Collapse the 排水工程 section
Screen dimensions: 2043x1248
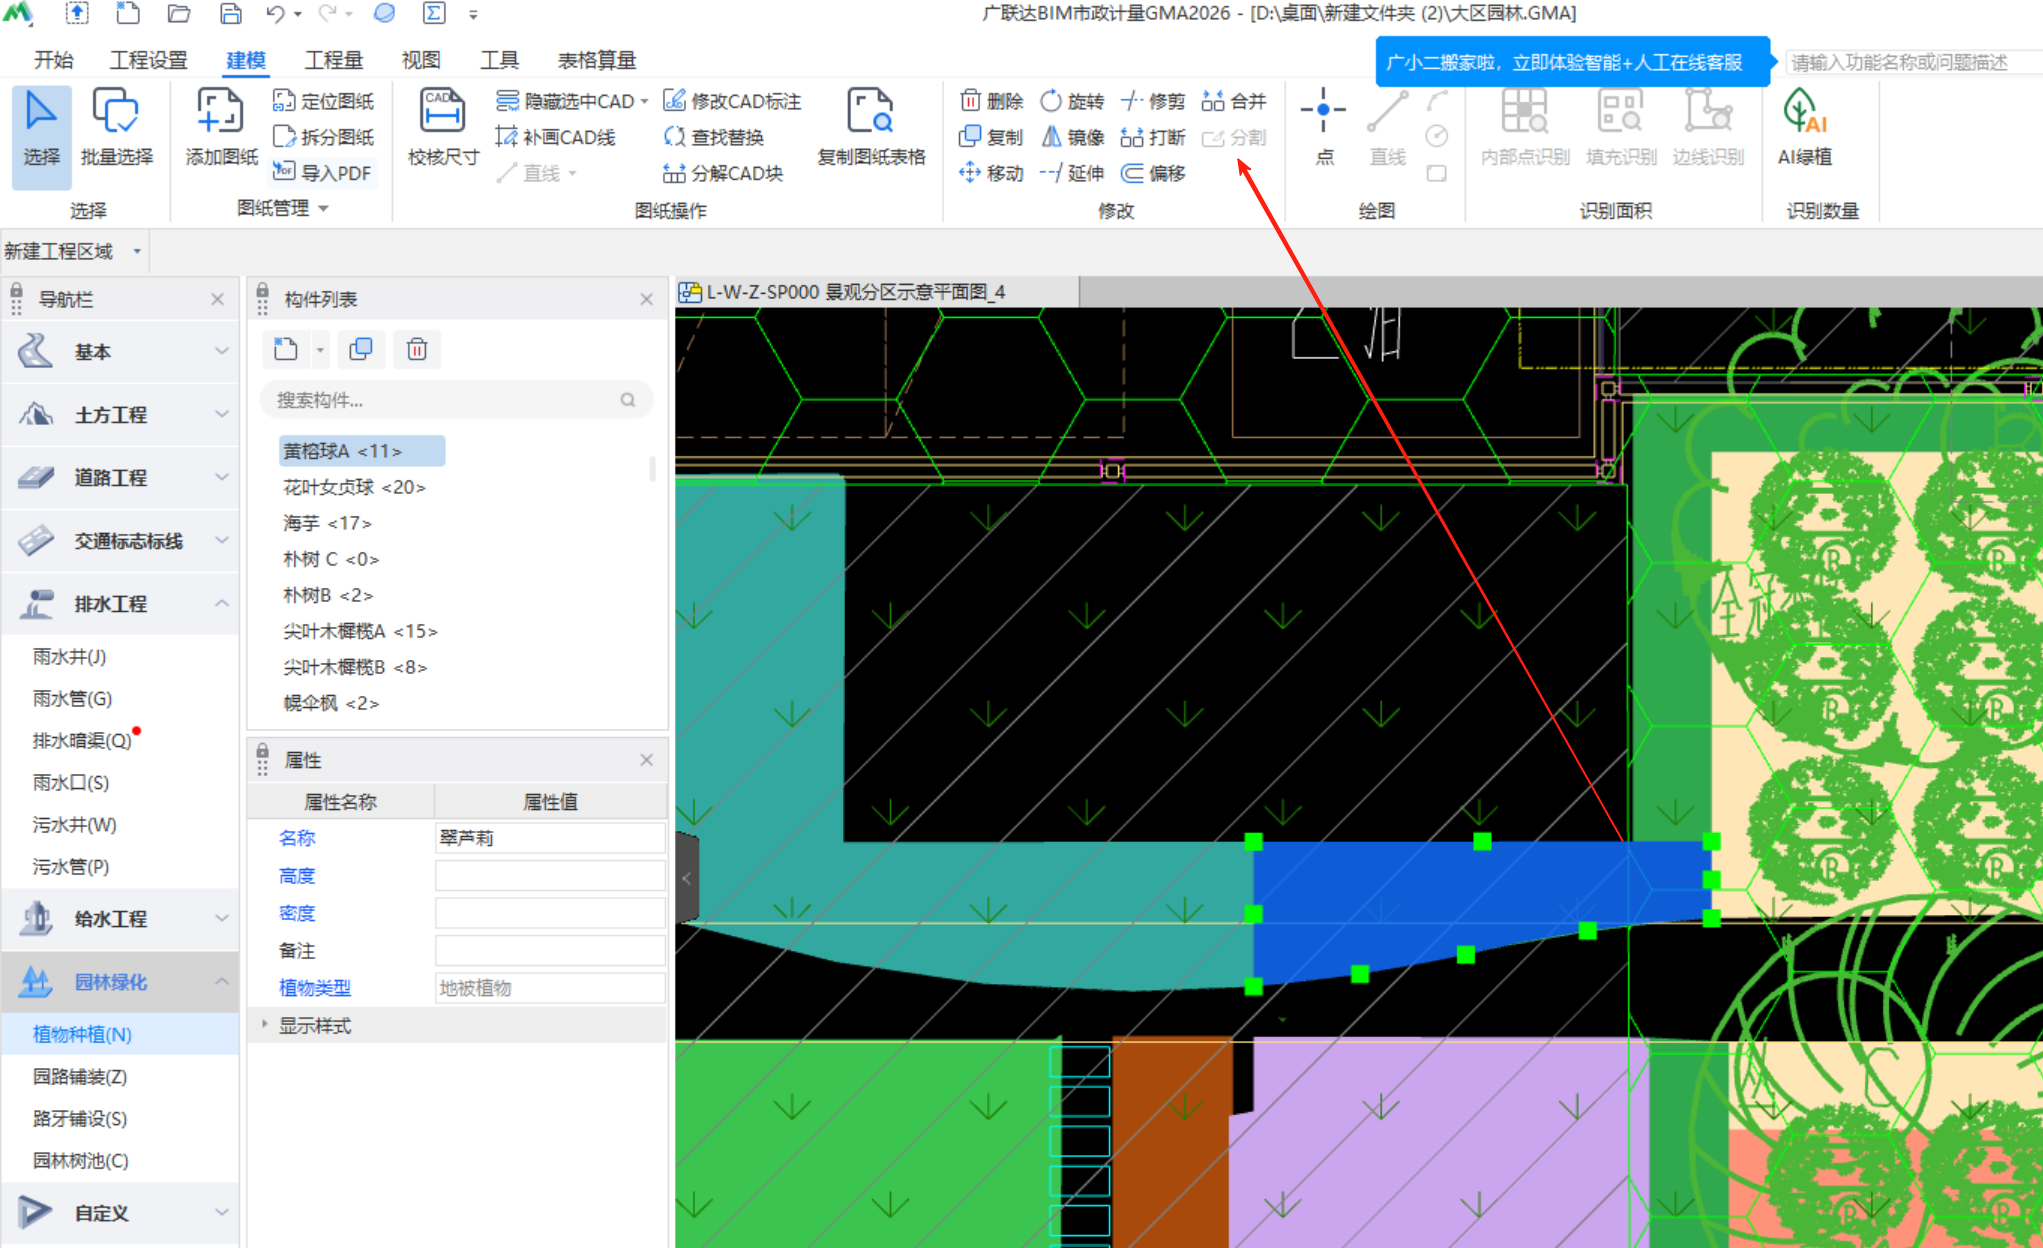(x=120, y=604)
